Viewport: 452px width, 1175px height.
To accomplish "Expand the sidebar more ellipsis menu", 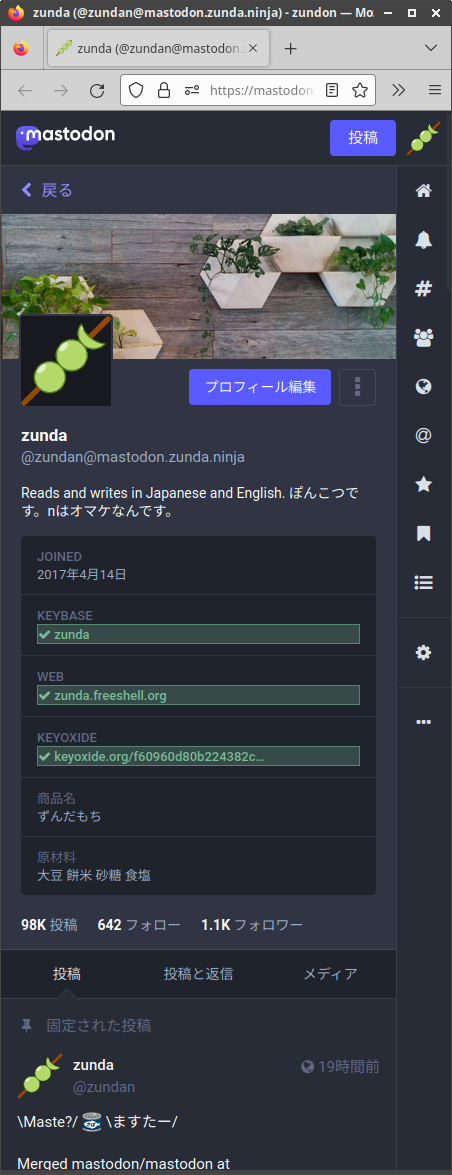I will coord(424,722).
